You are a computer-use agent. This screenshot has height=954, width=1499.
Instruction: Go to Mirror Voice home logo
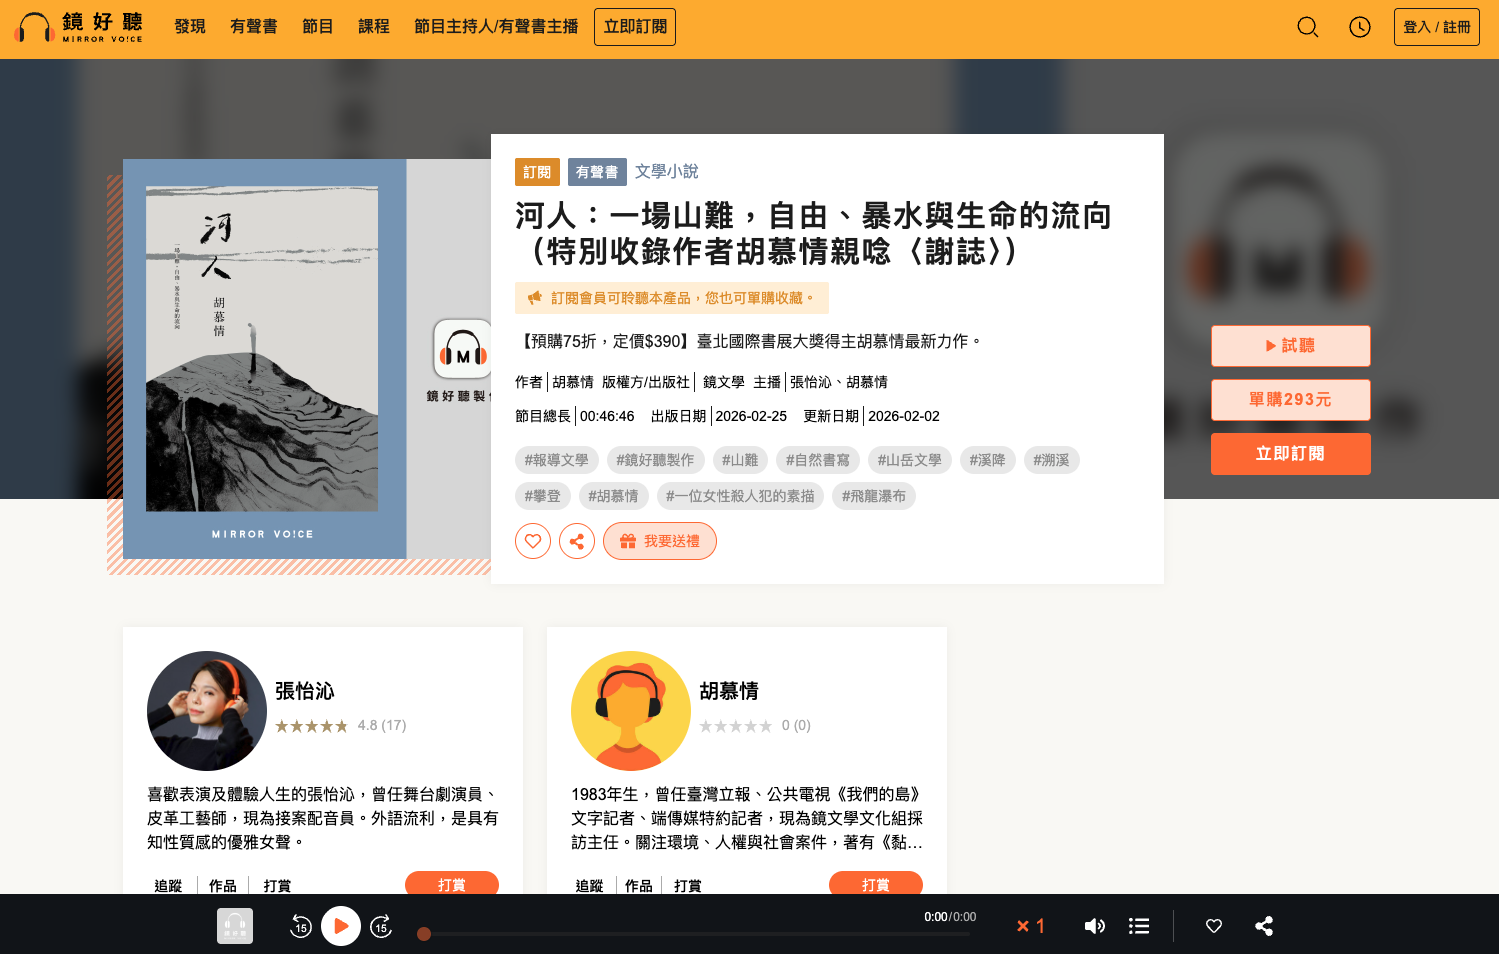(x=79, y=27)
